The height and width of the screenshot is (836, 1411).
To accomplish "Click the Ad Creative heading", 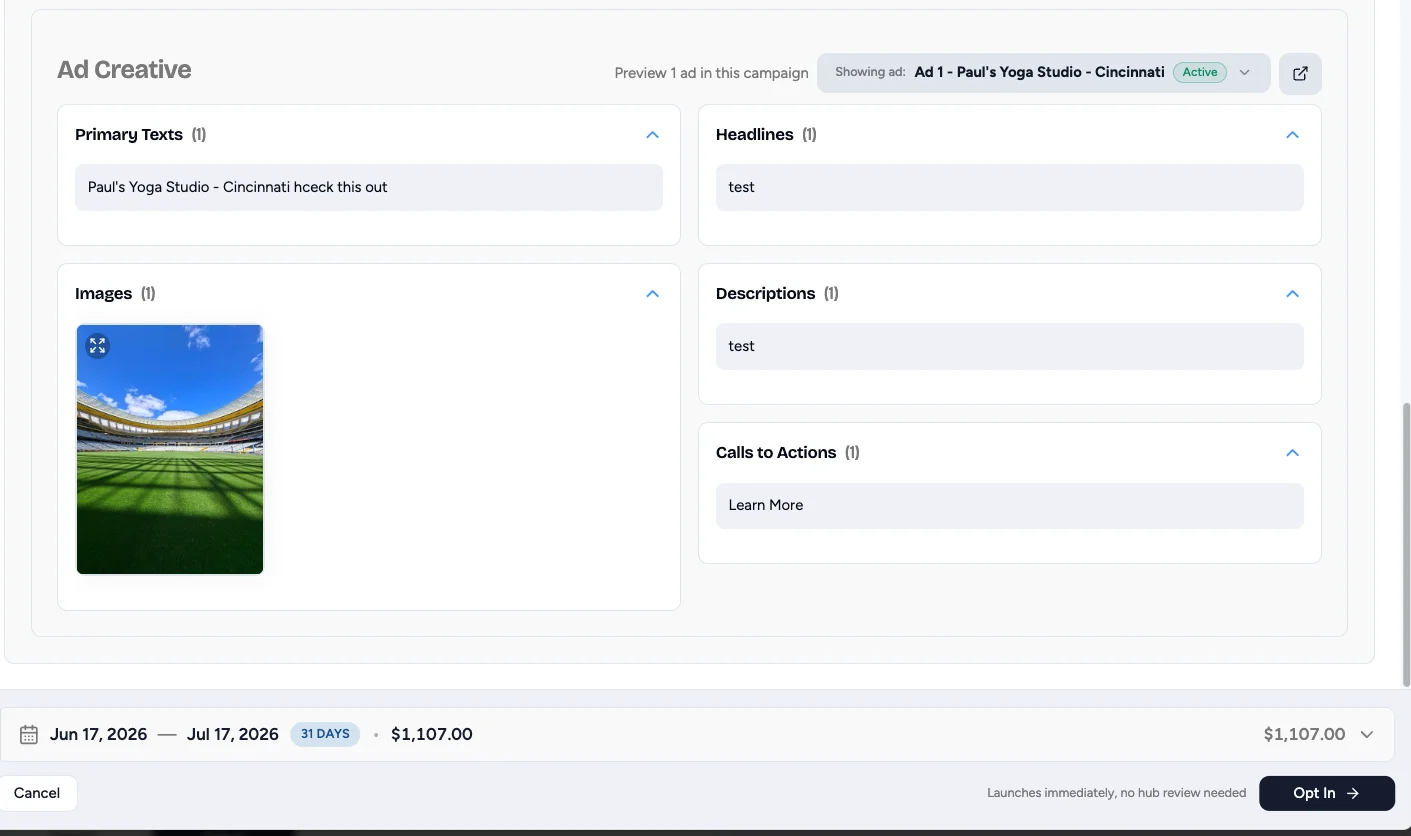I will pyautogui.click(x=124, y=70).
